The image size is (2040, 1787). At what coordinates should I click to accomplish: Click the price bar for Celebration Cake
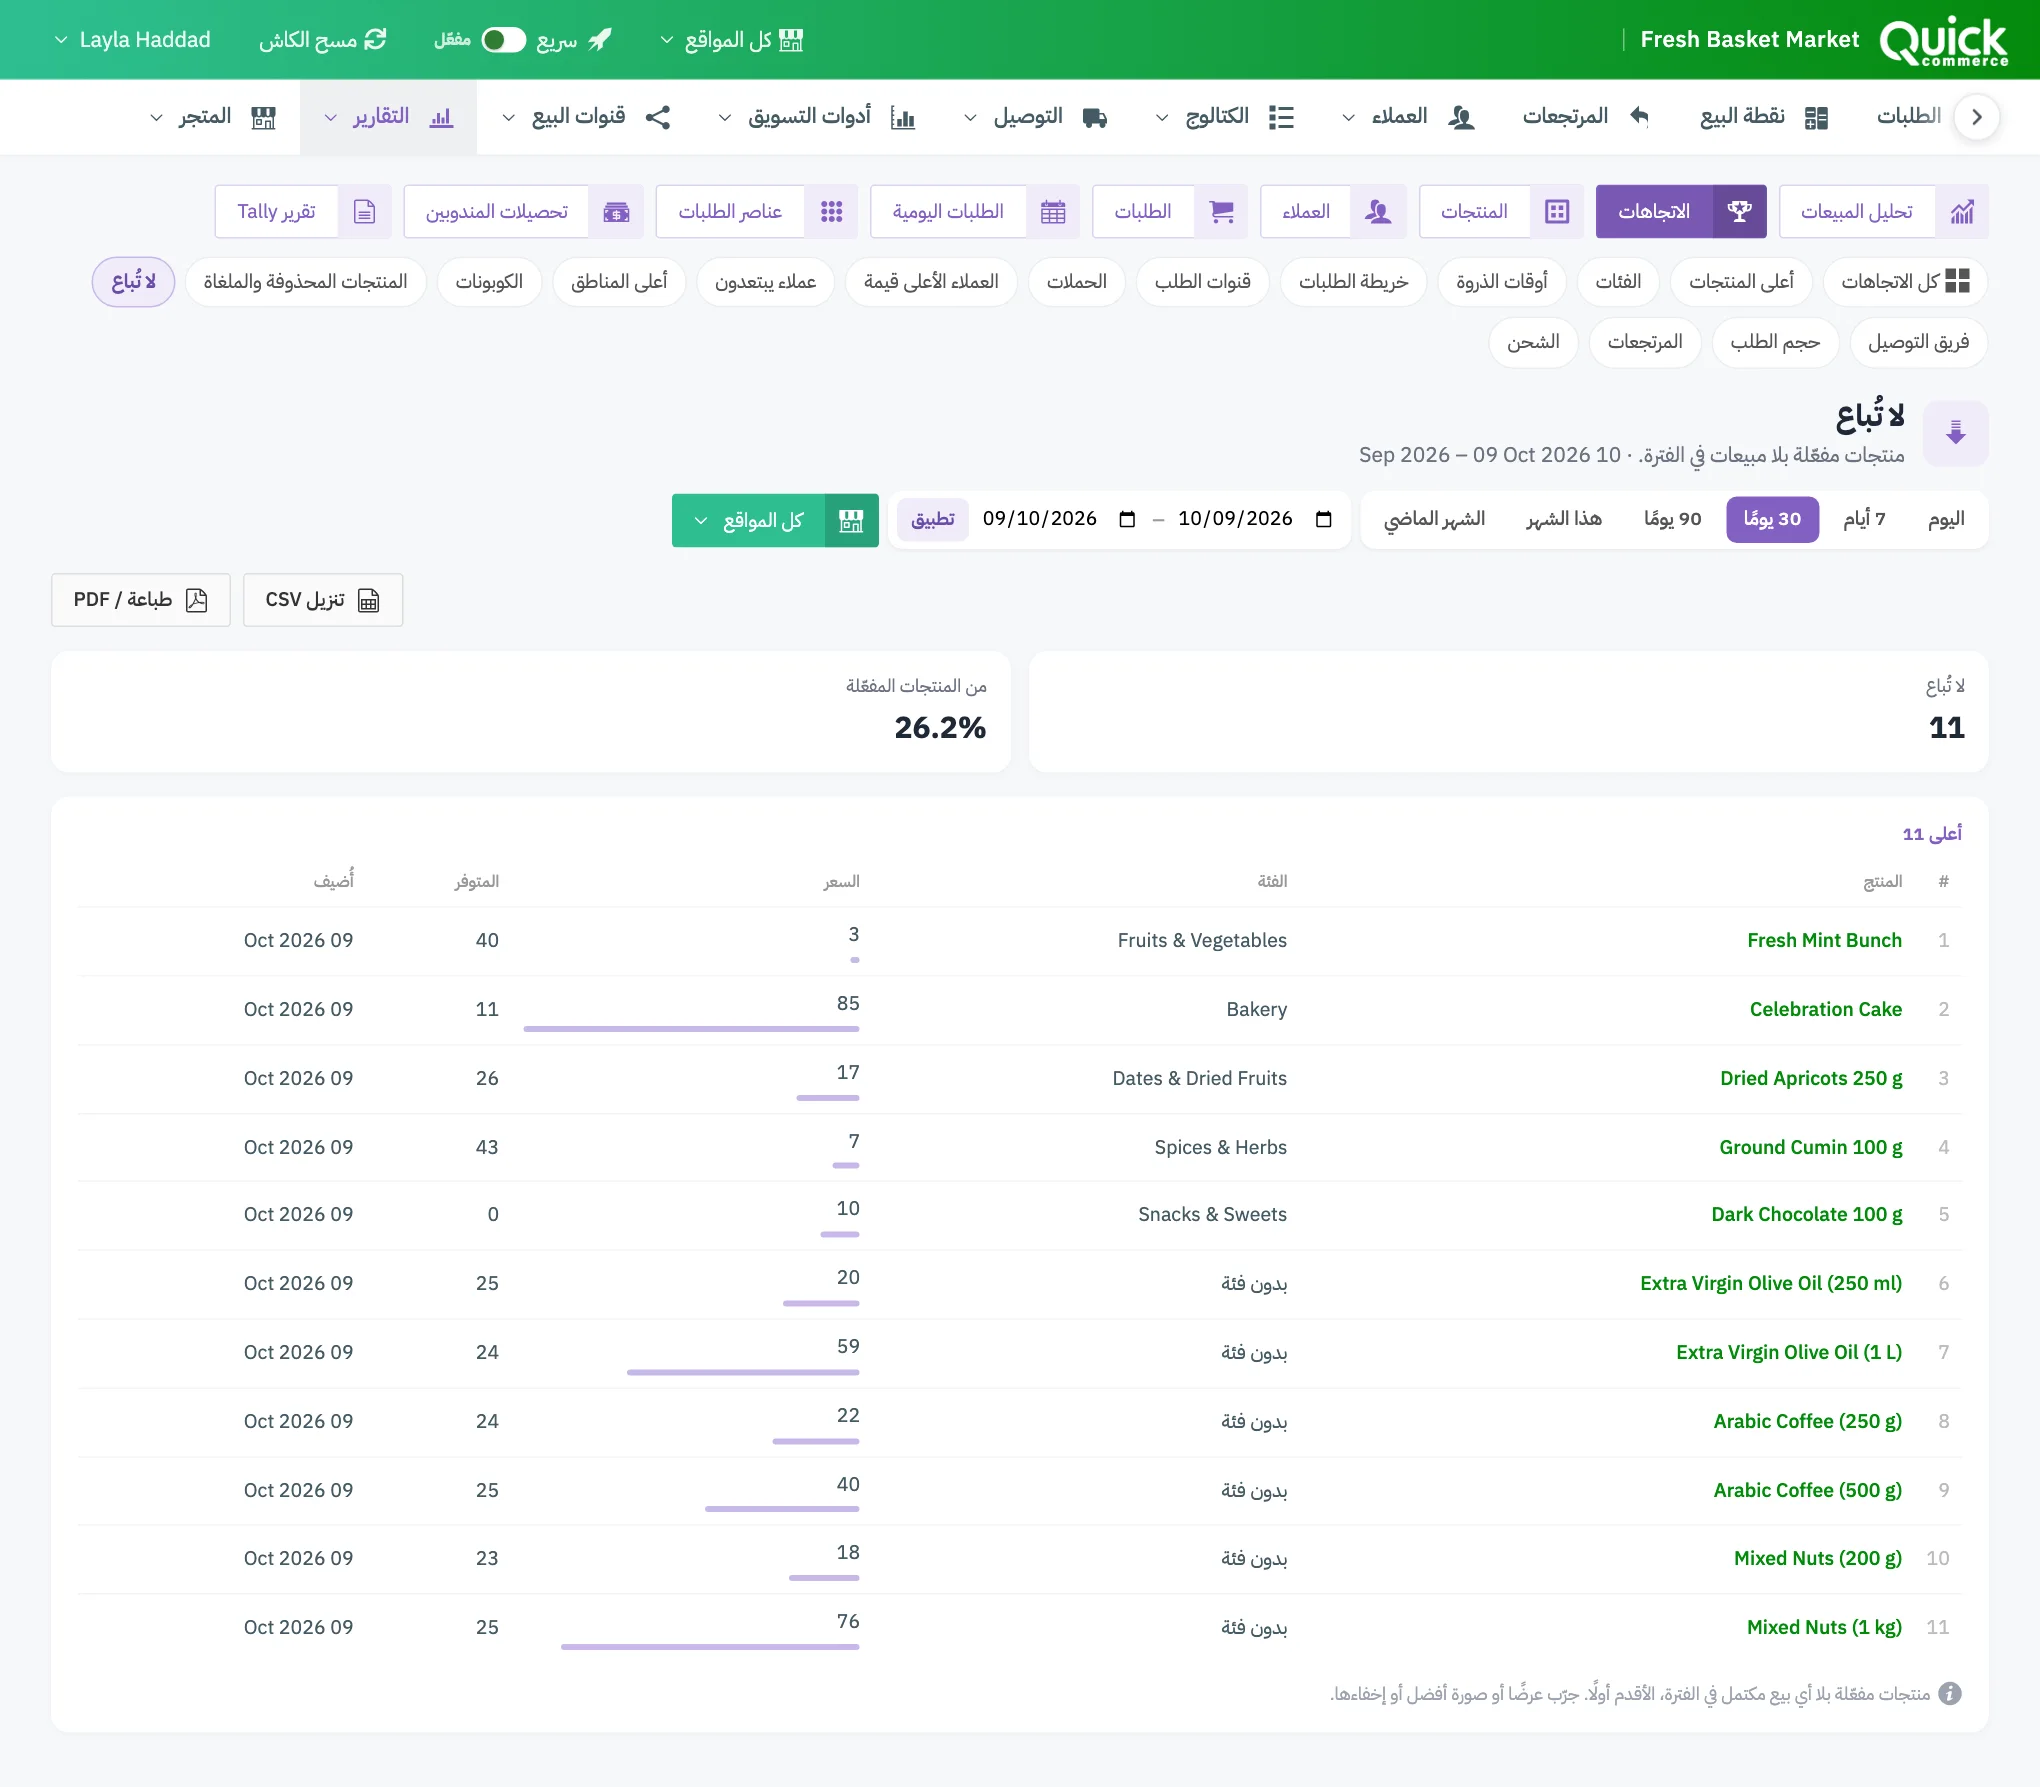tap(691, 1028)
